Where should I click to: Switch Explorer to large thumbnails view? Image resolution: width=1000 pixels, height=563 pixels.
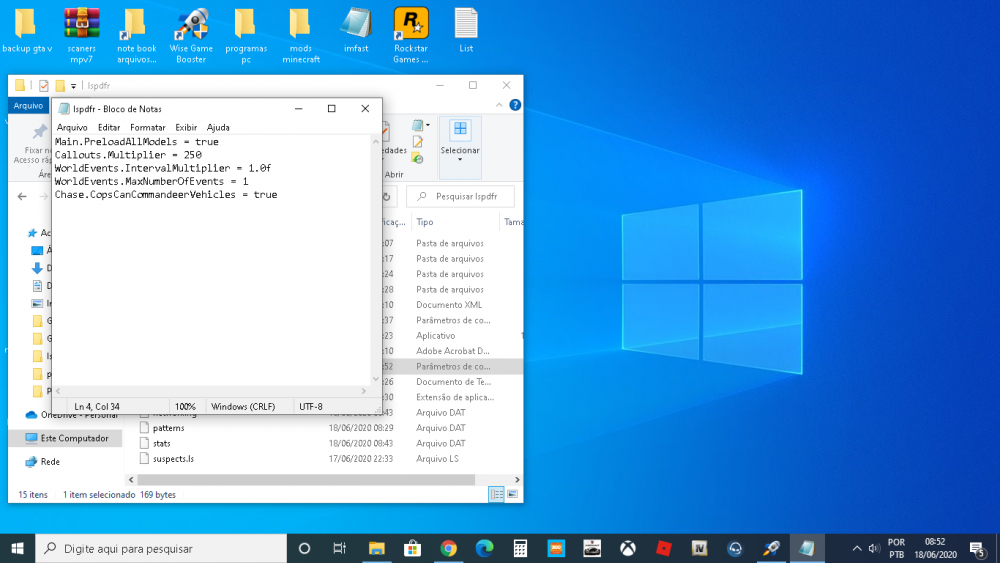click(x=511, y=494)
